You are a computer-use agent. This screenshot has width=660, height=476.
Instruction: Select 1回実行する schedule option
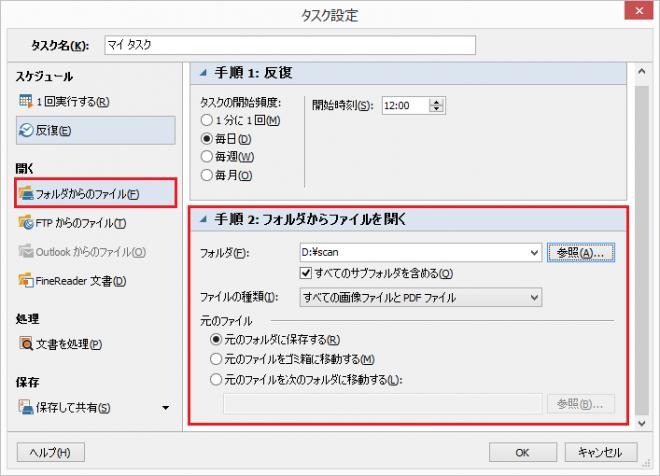(x=64, y=101)
